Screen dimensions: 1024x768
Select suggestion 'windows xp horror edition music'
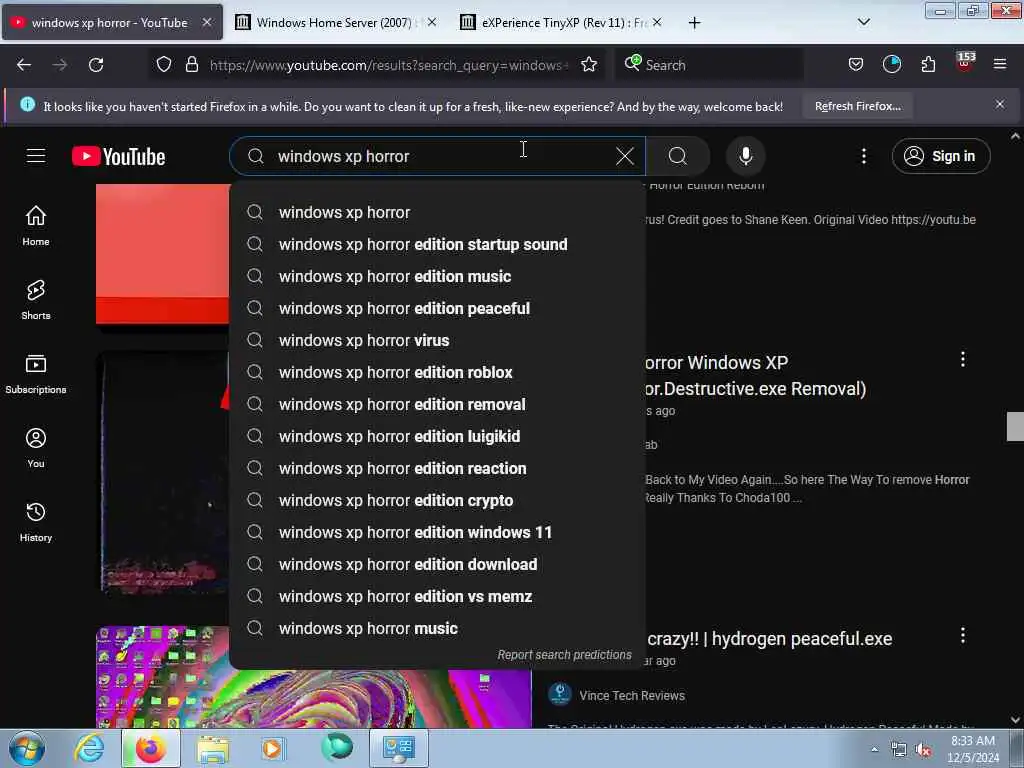[x=438, y=276]
